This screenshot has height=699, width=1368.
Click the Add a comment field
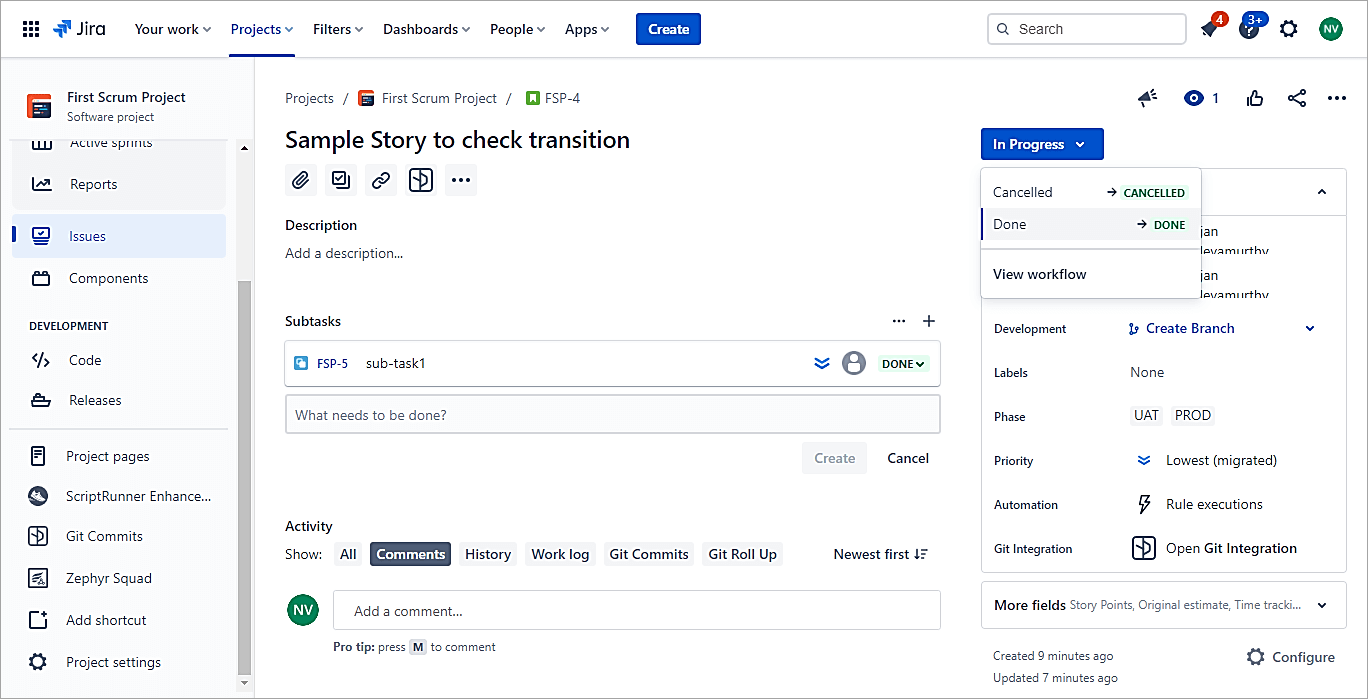[x=636, y=610]
